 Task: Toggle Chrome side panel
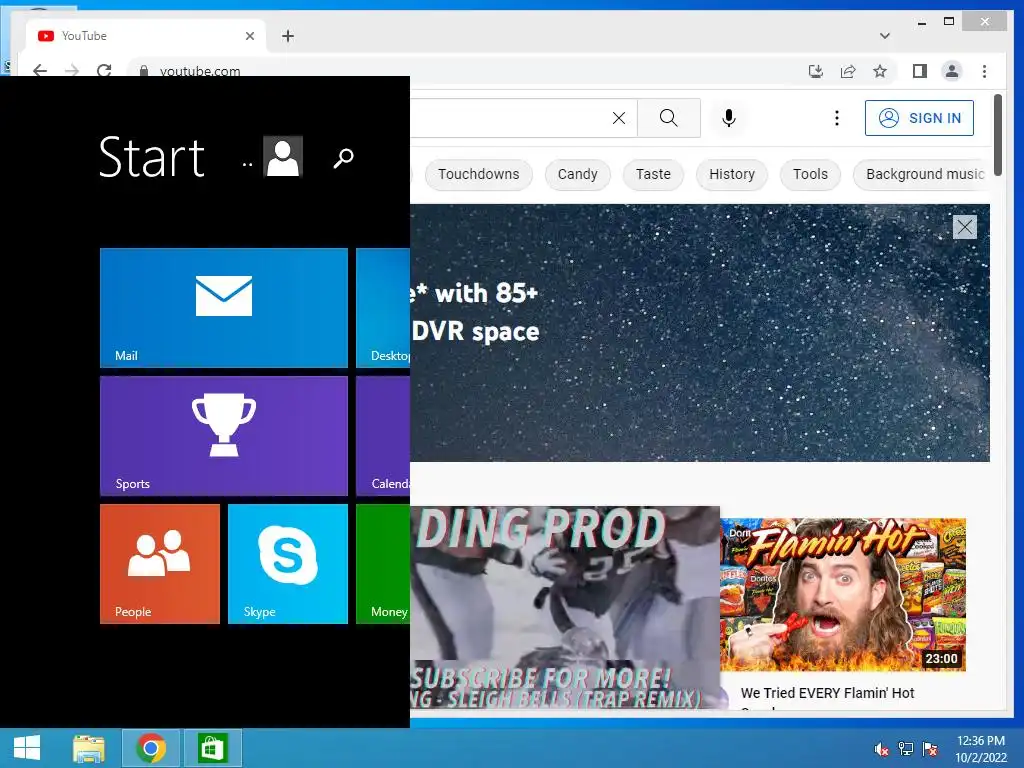tap(920, 71)
